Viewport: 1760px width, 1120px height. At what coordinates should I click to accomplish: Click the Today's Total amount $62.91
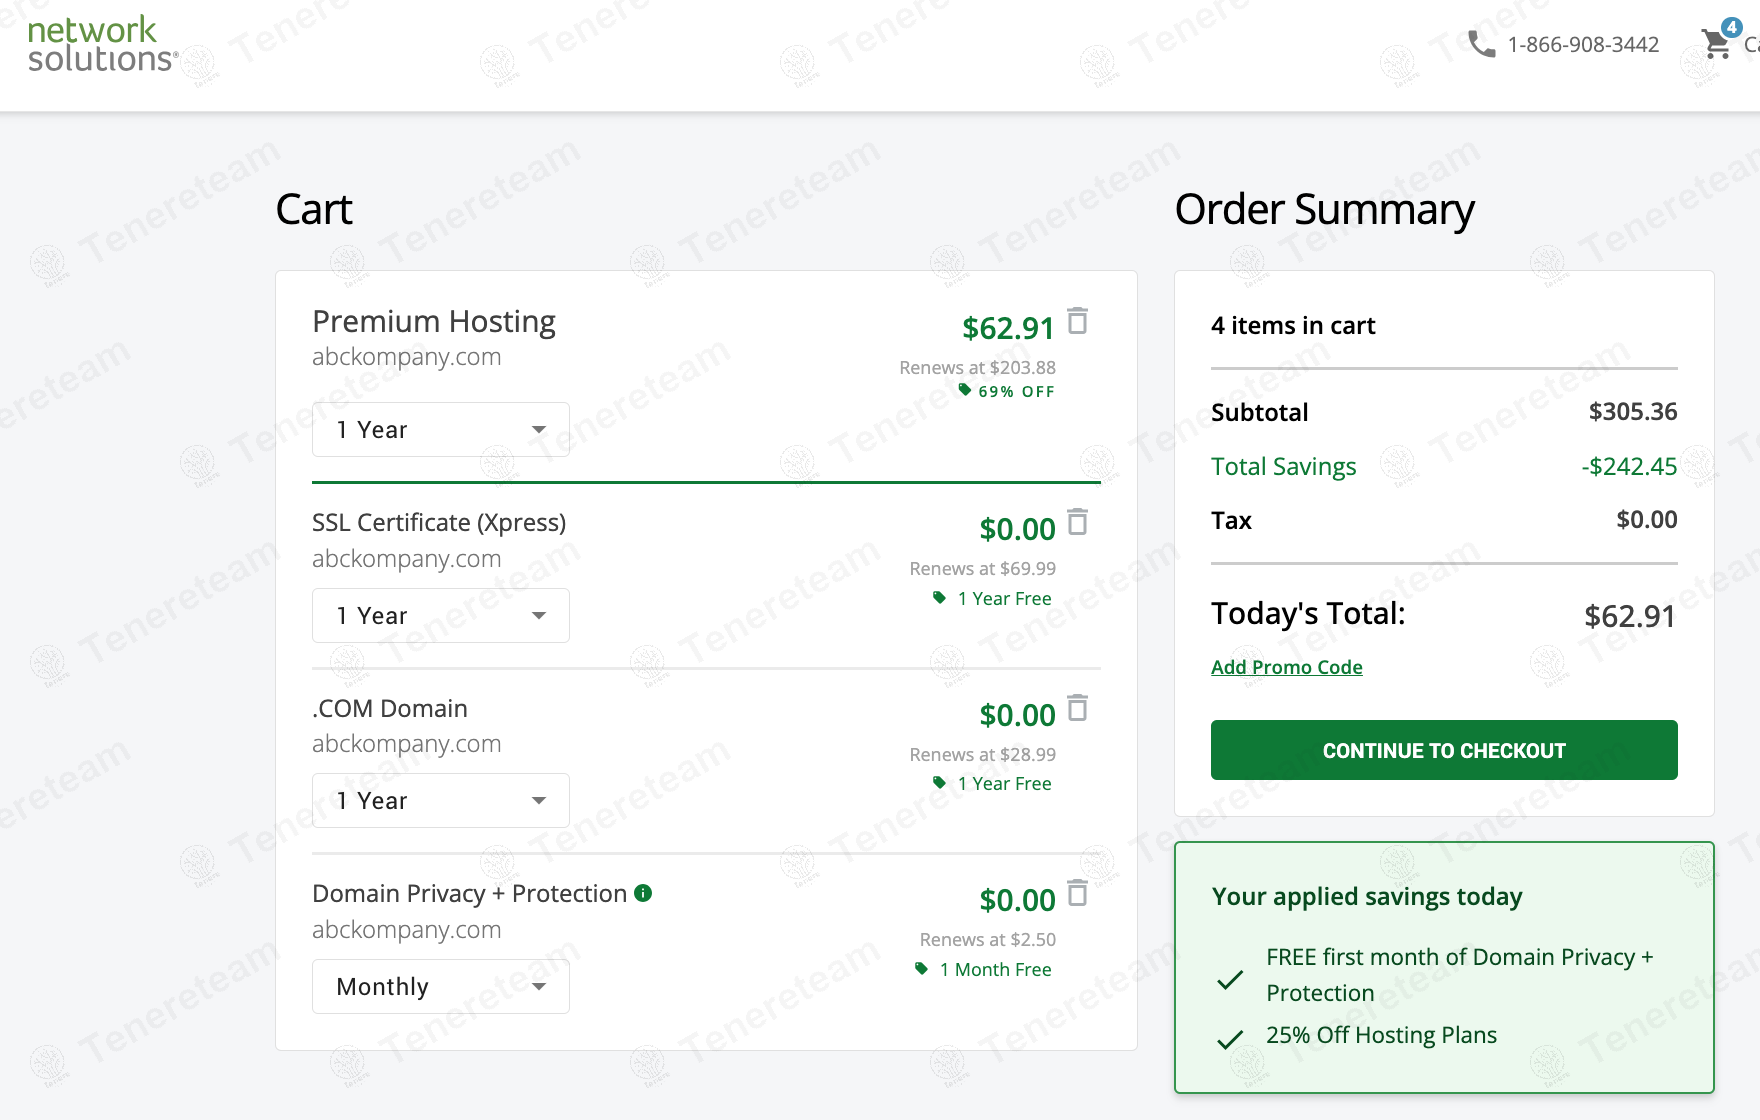point(1629,616)
